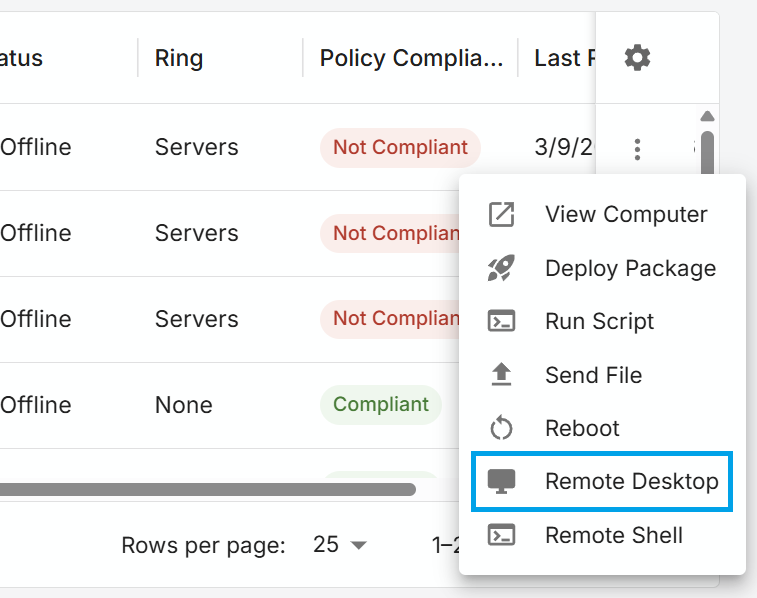
Task: Open the rows per page dropdown
Action: click(340, 545)
